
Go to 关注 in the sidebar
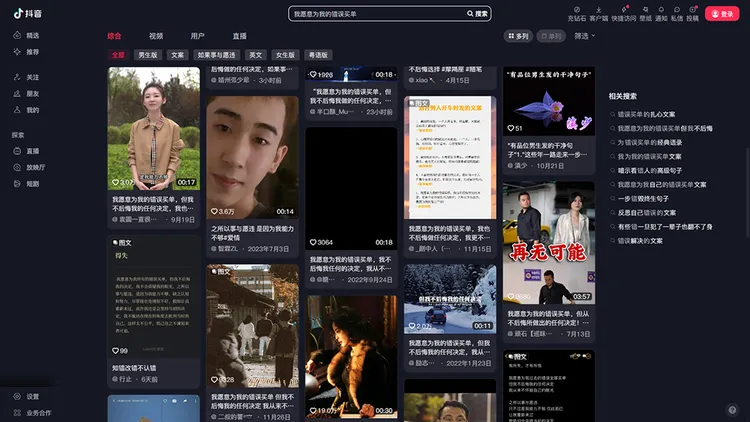point(26,77)
